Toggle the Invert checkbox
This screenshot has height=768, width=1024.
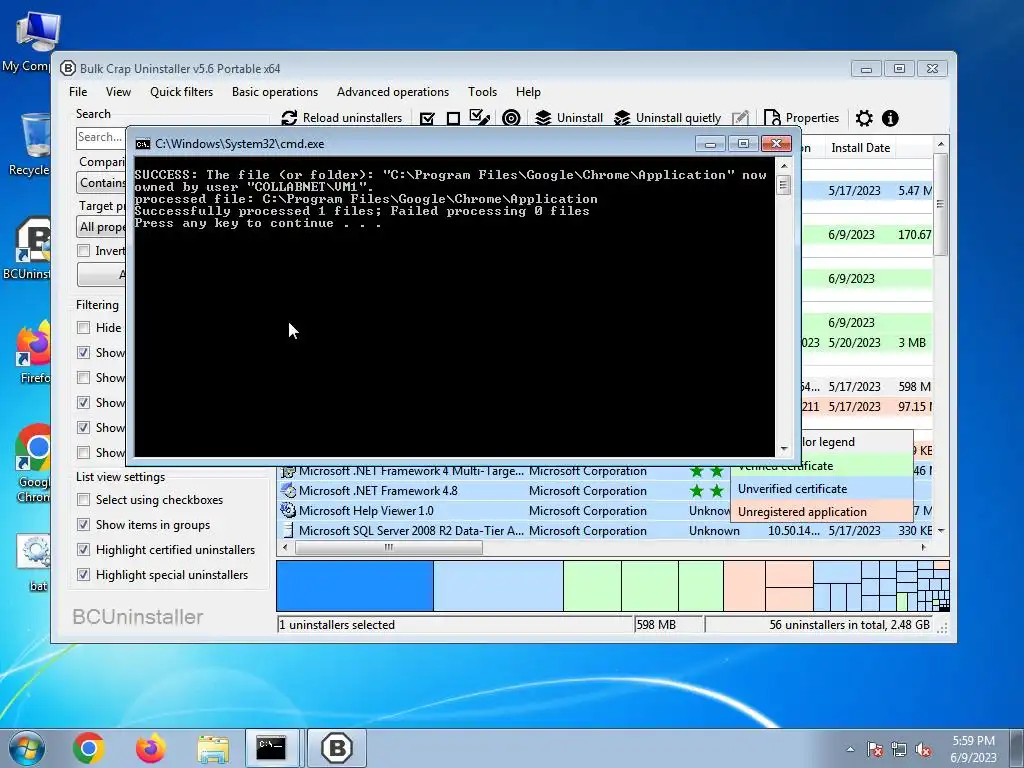point(84,251)
